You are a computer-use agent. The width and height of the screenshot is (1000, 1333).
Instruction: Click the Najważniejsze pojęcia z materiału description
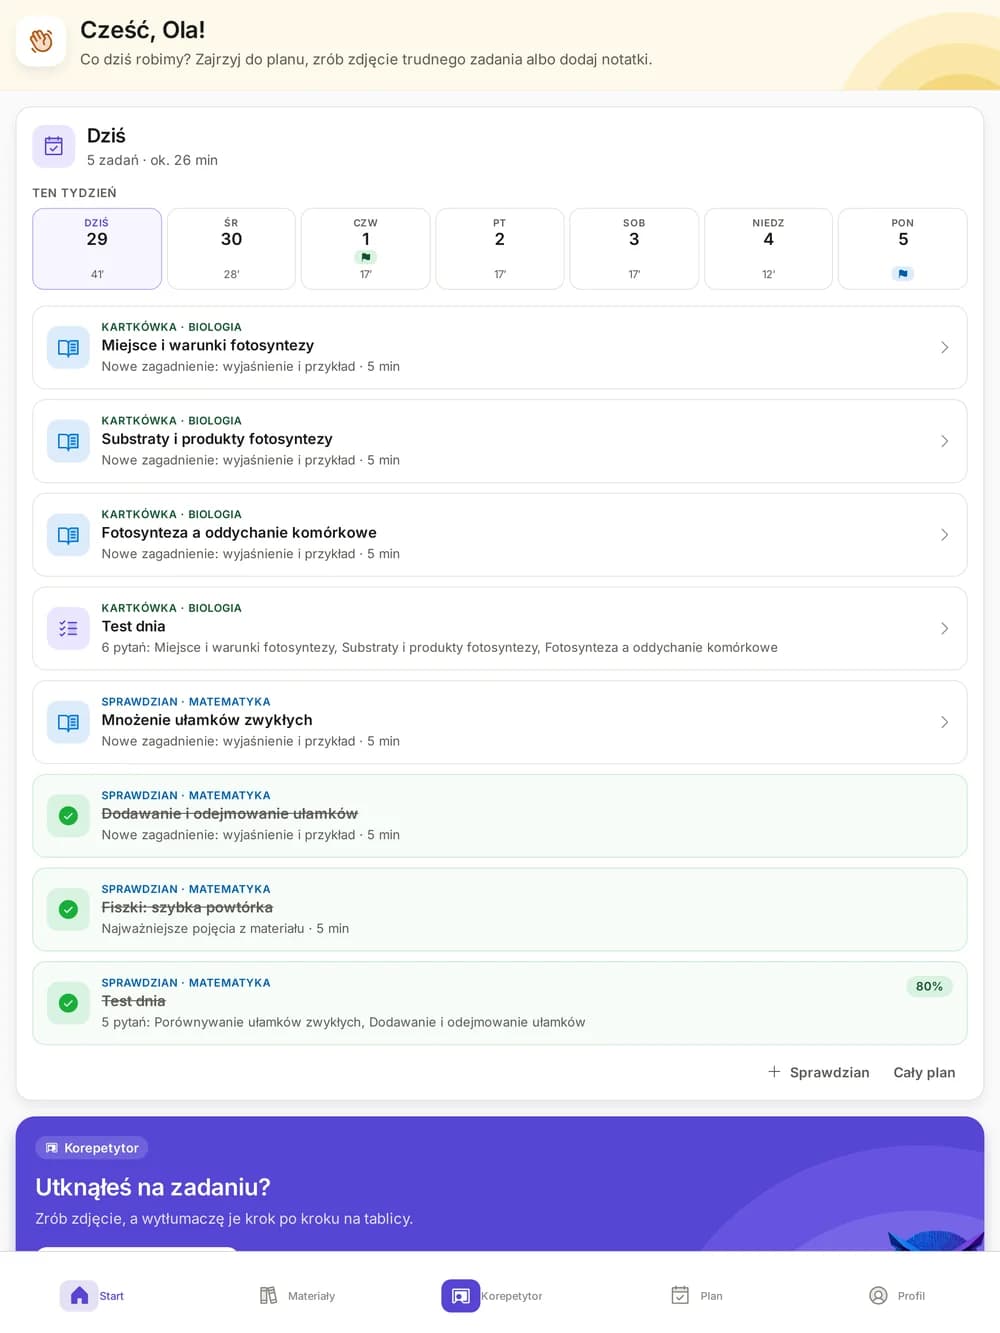203,929
